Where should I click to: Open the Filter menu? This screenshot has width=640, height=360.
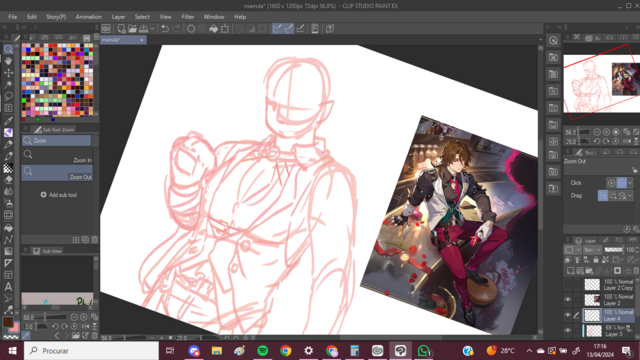pyautogui.click(x=188, y=17)
